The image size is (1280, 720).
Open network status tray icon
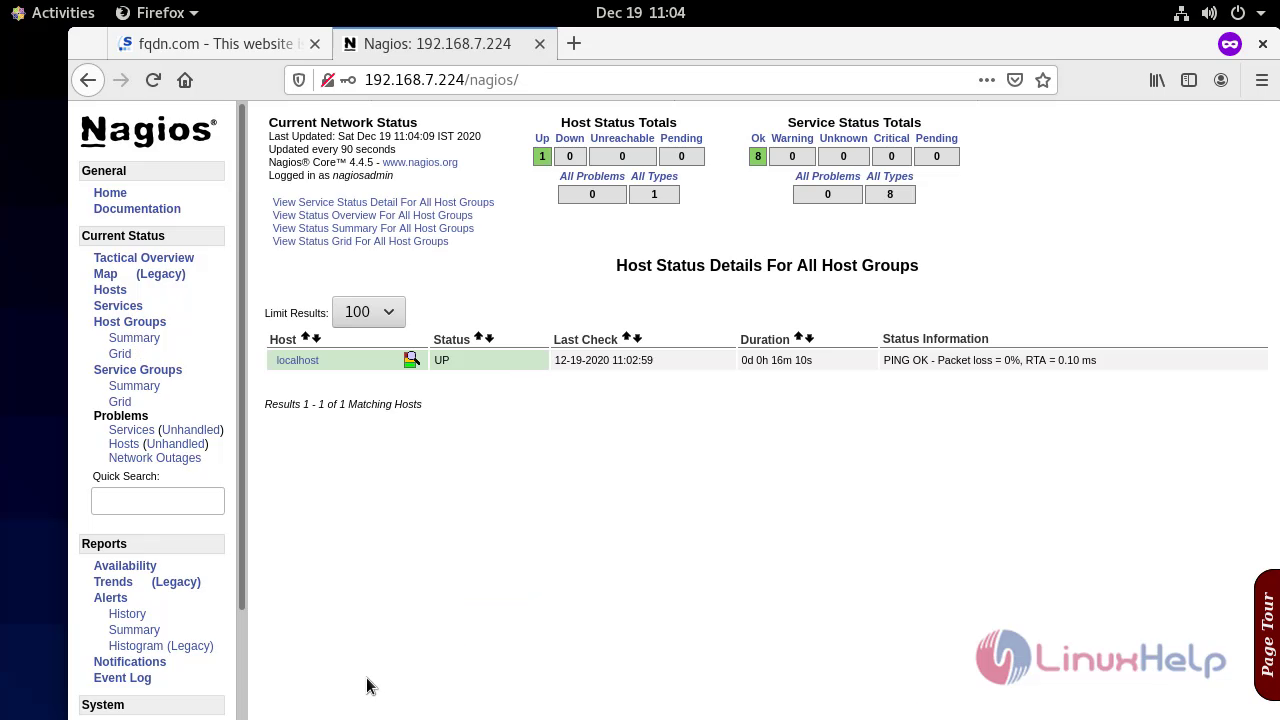pyautogui.click(x=1181, y=13)
